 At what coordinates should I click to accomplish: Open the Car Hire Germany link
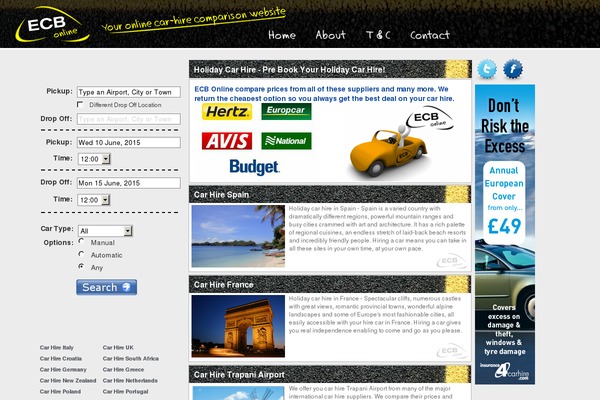point(63,370)
